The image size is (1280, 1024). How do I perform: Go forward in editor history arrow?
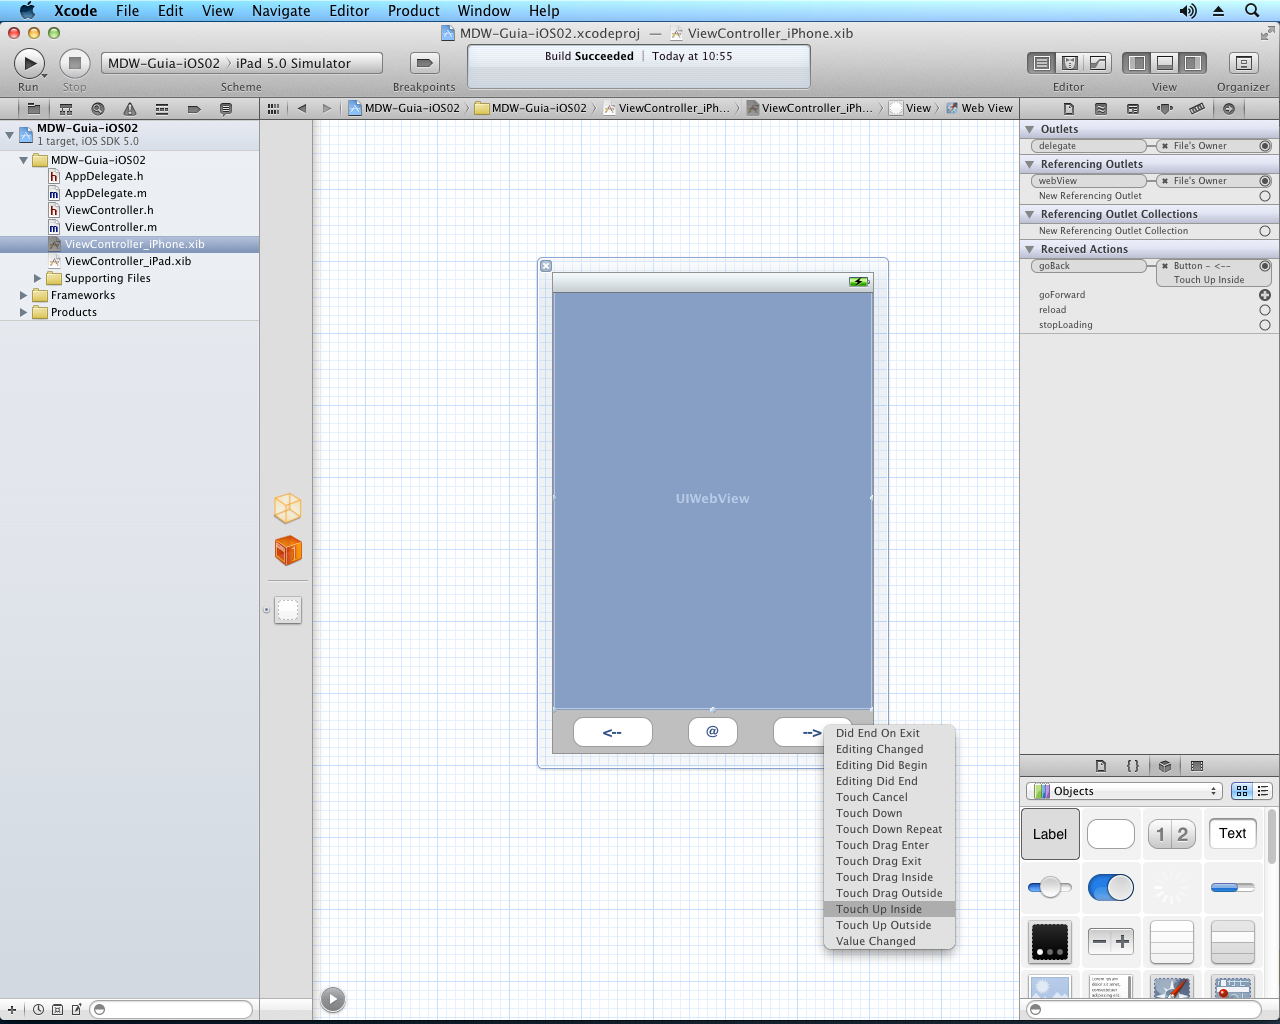pyautogui.click(x=326, y=108)
